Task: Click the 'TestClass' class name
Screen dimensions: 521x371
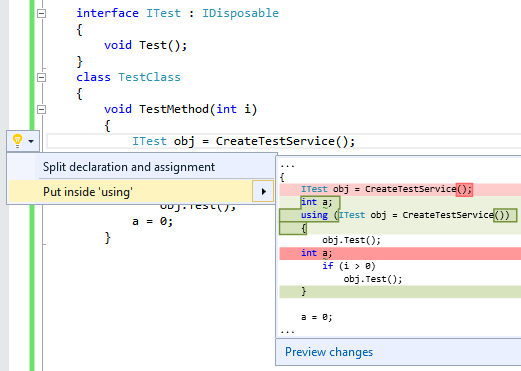Action: [x=149, y=77]
